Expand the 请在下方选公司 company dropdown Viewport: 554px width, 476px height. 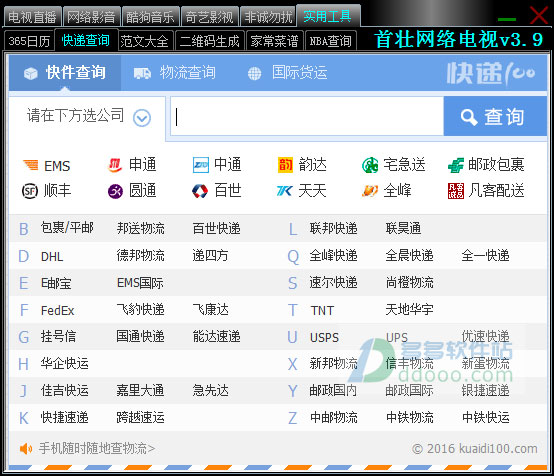87,117
